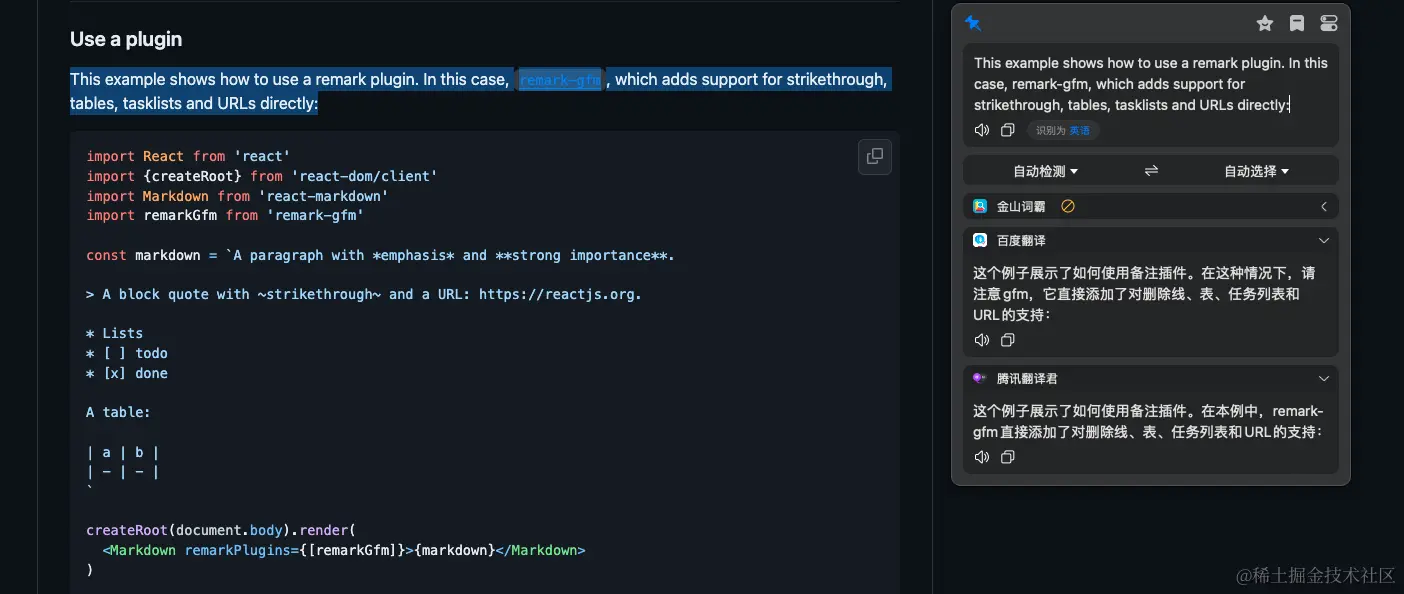
Task: Click the 腾讯翻译君 service icon
Action: pos(980,378)
